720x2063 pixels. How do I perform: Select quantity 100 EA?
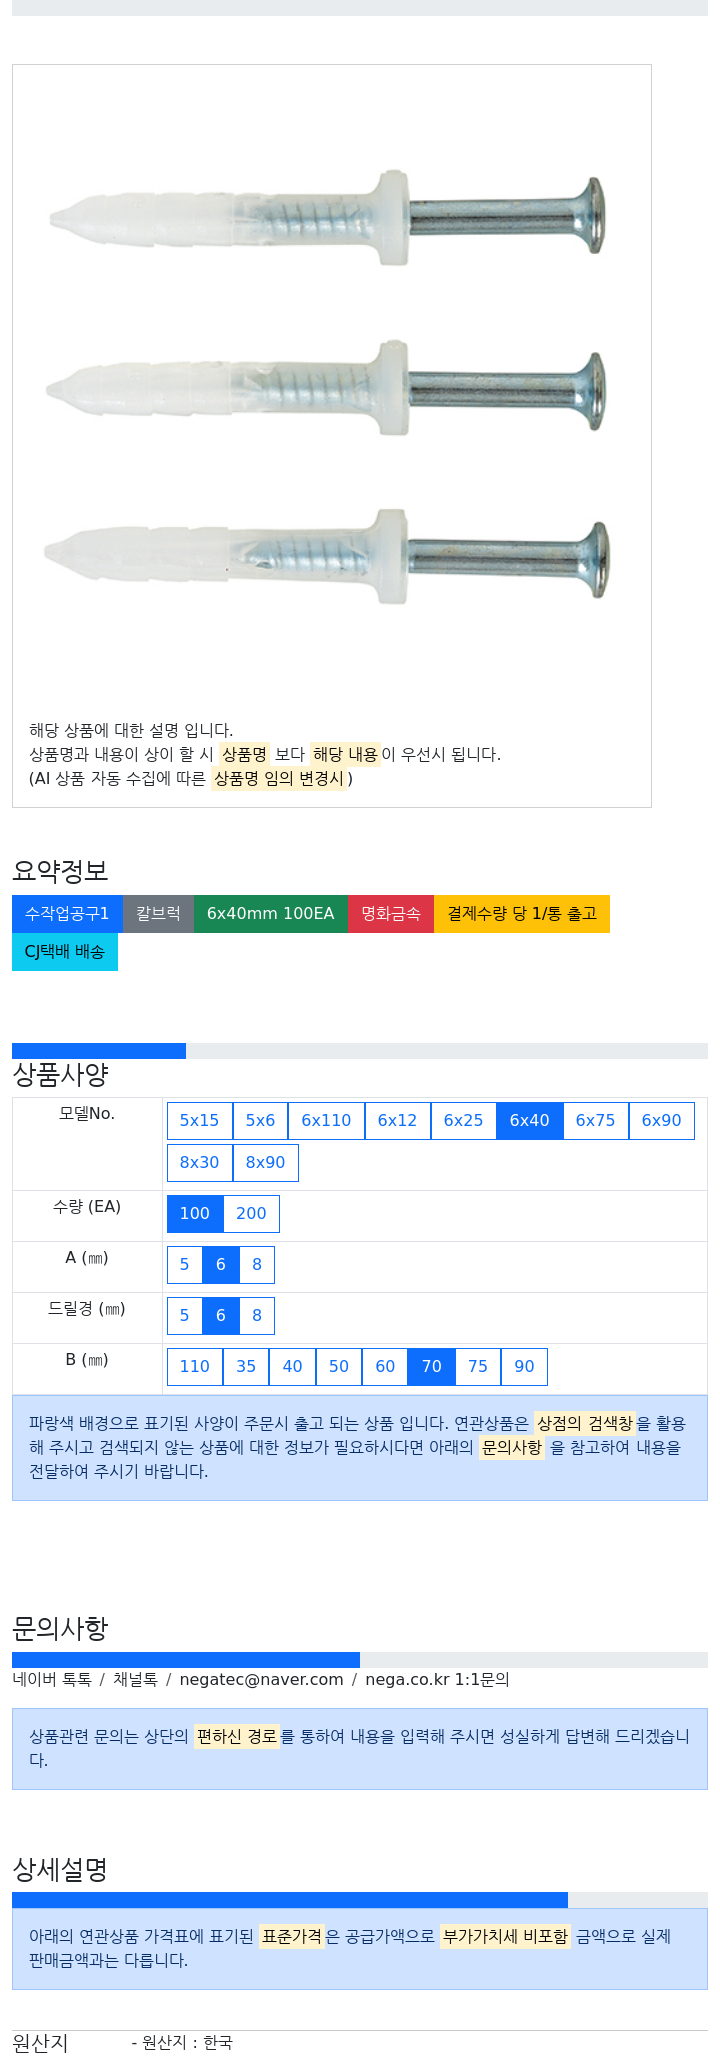click(x=195, y=1213)
